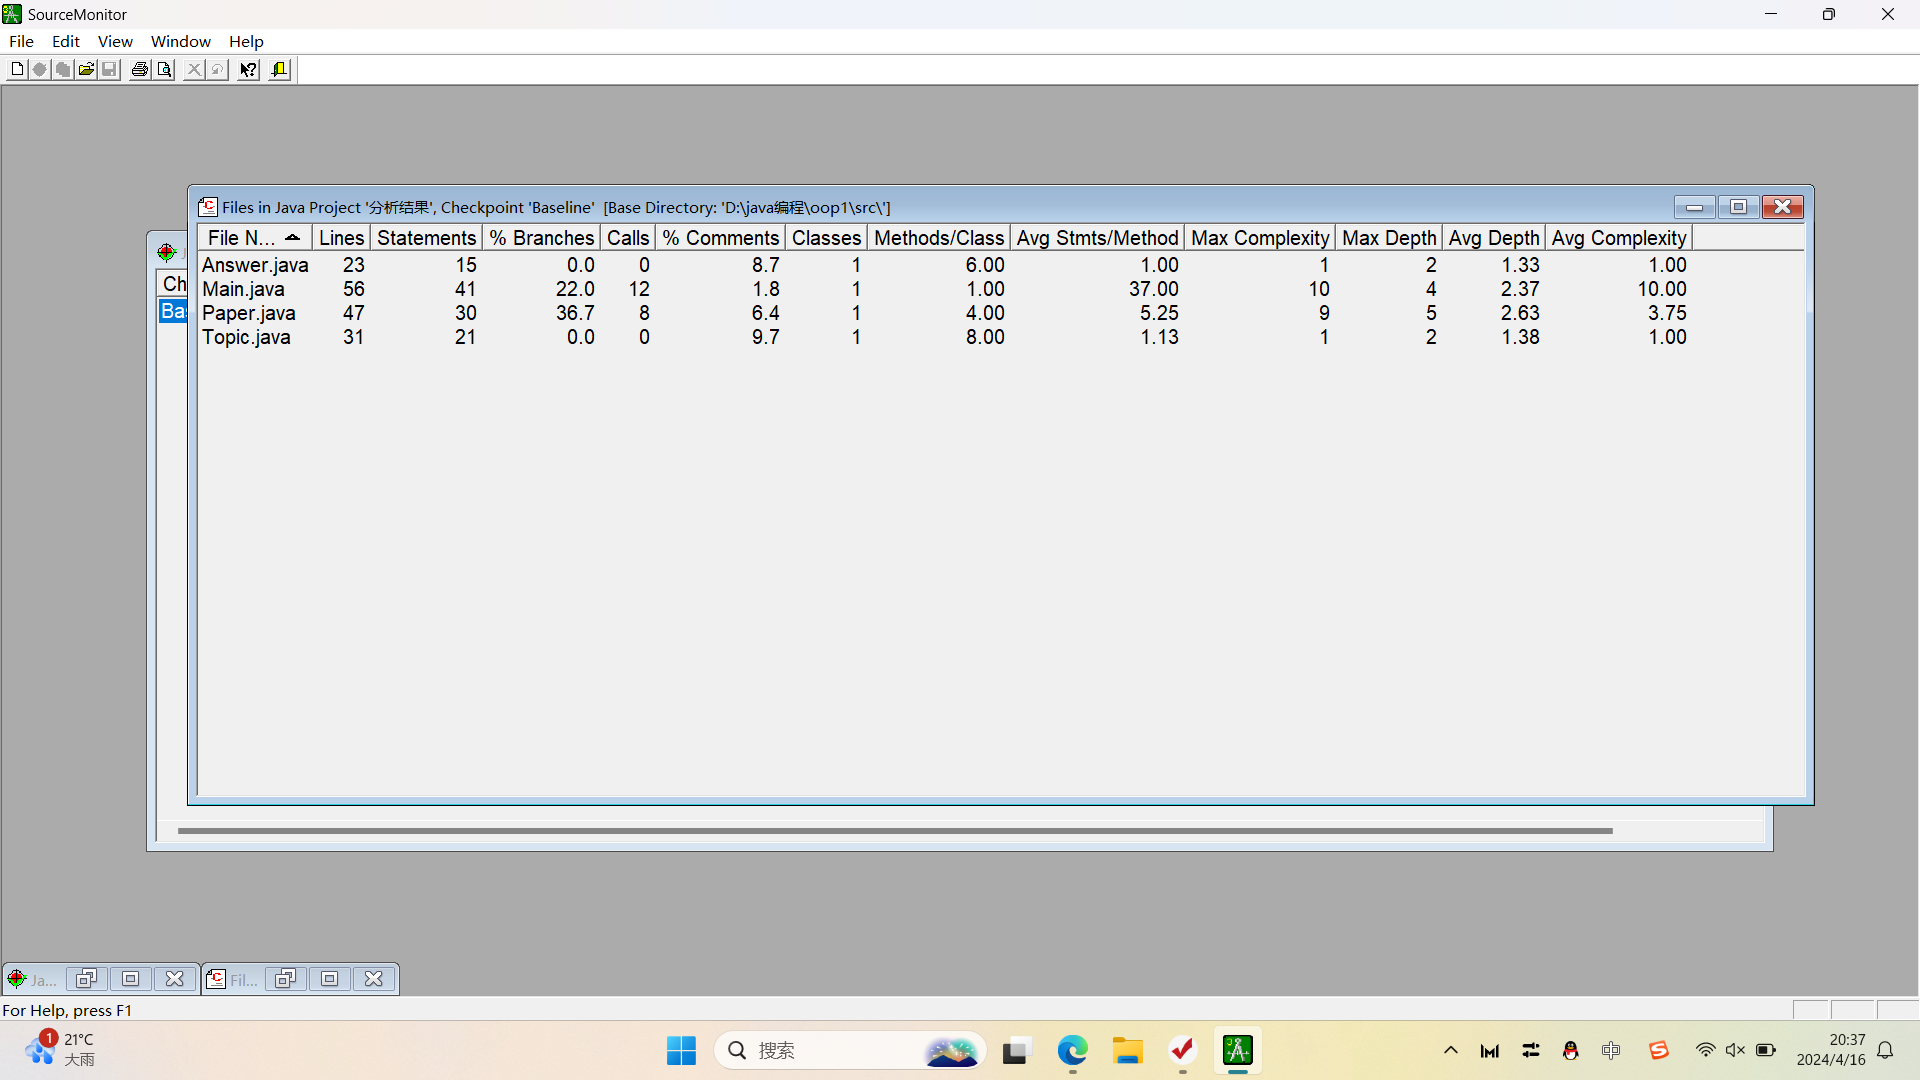1920x1080 pixels.
Task: Click the context Help arrow icon
Action: 248,69
